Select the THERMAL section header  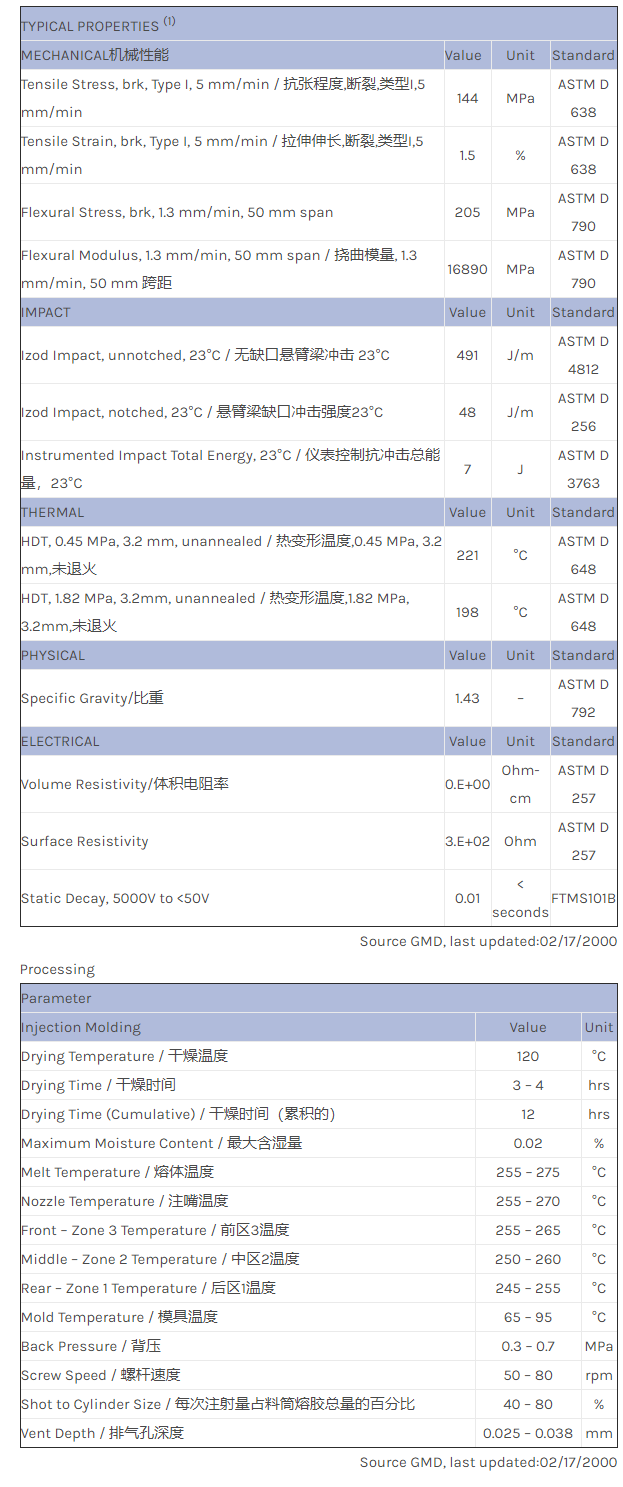(x=50, y=512)
